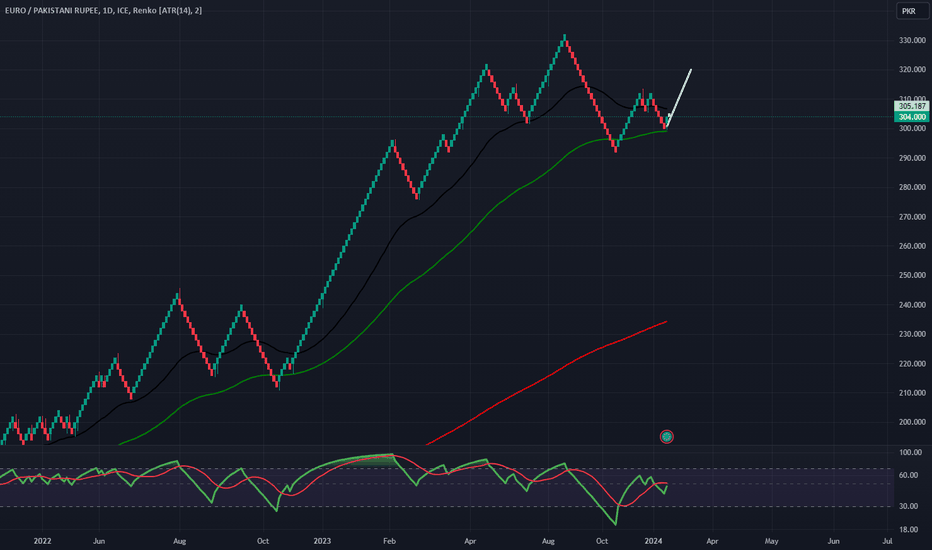Click the 2023 time axis label
This screenshot has width=932, height=550.
[x=322, y=541]
